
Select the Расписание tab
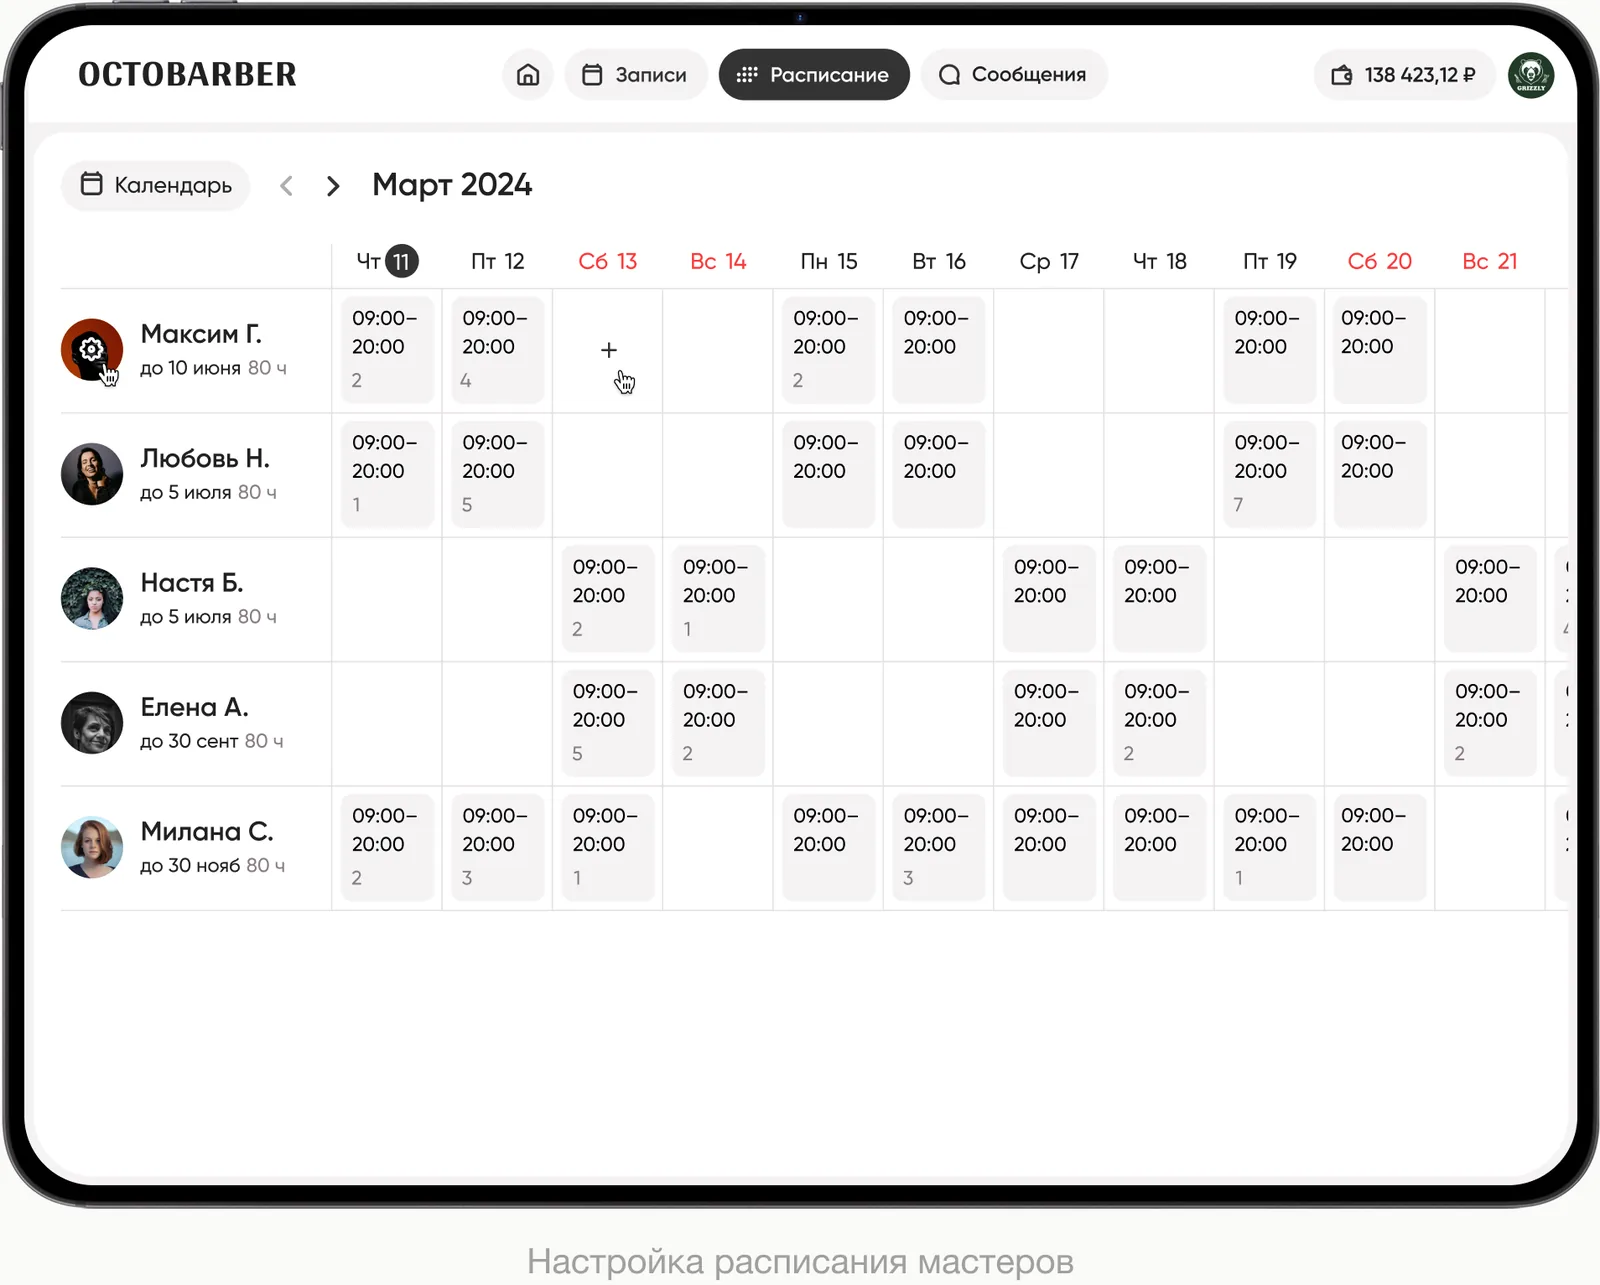pos(814,75)
